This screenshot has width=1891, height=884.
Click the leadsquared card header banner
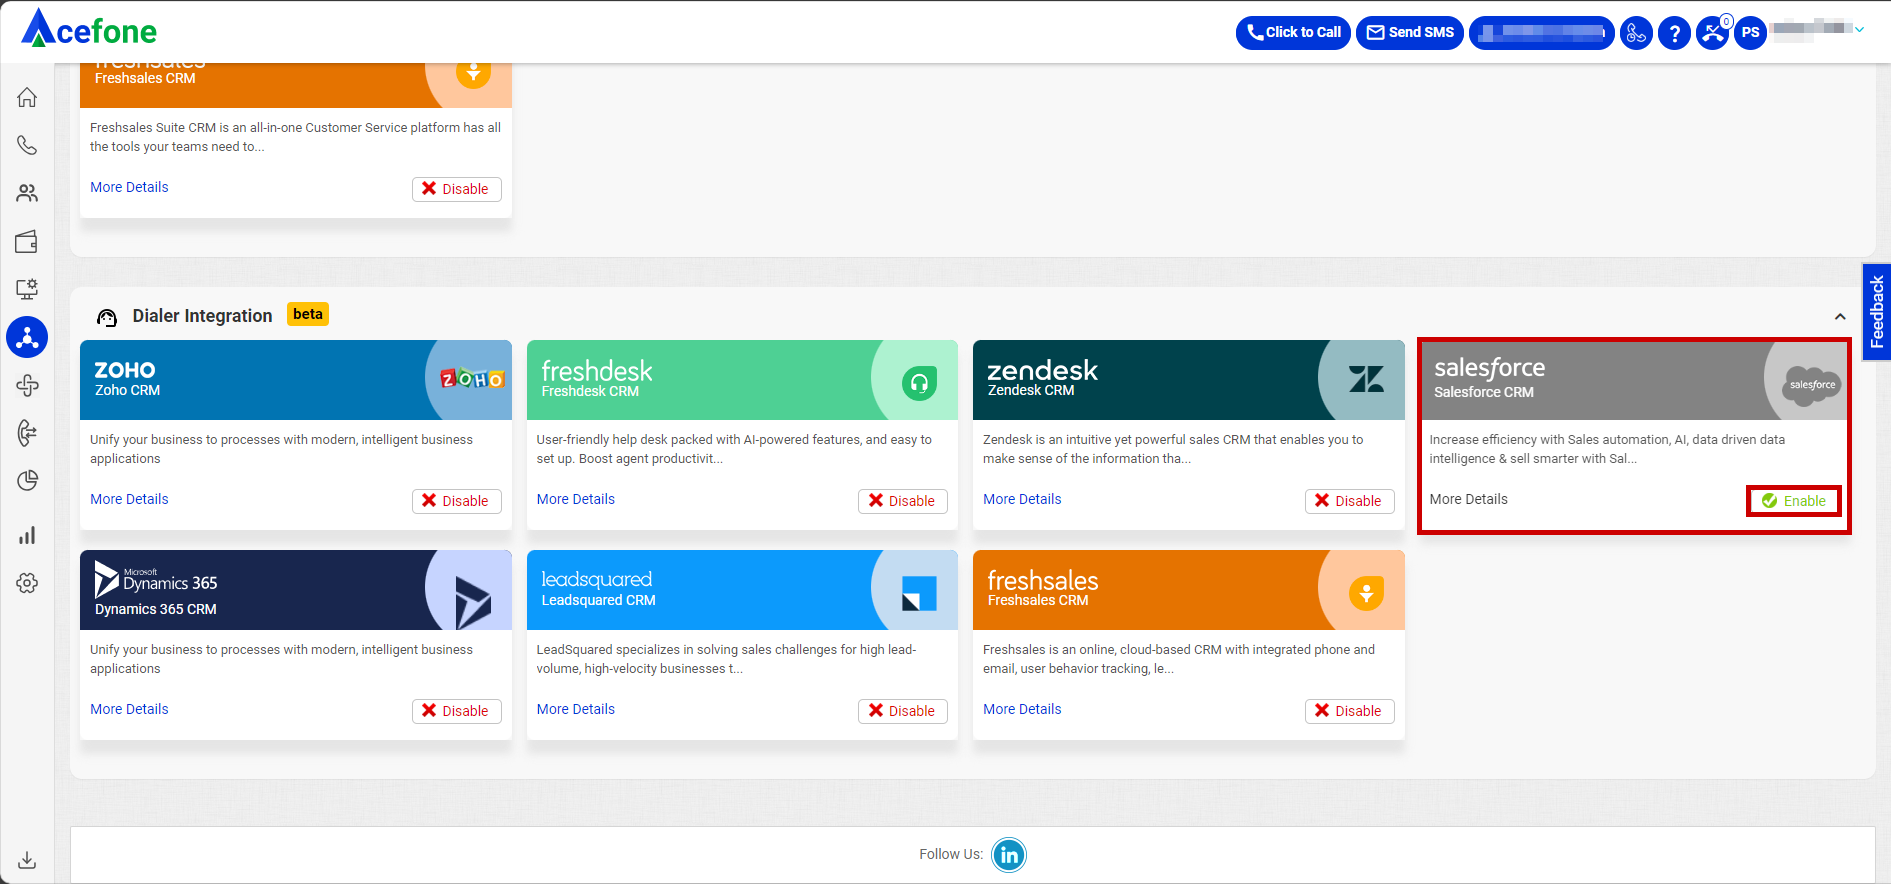(x=742, y=590)
